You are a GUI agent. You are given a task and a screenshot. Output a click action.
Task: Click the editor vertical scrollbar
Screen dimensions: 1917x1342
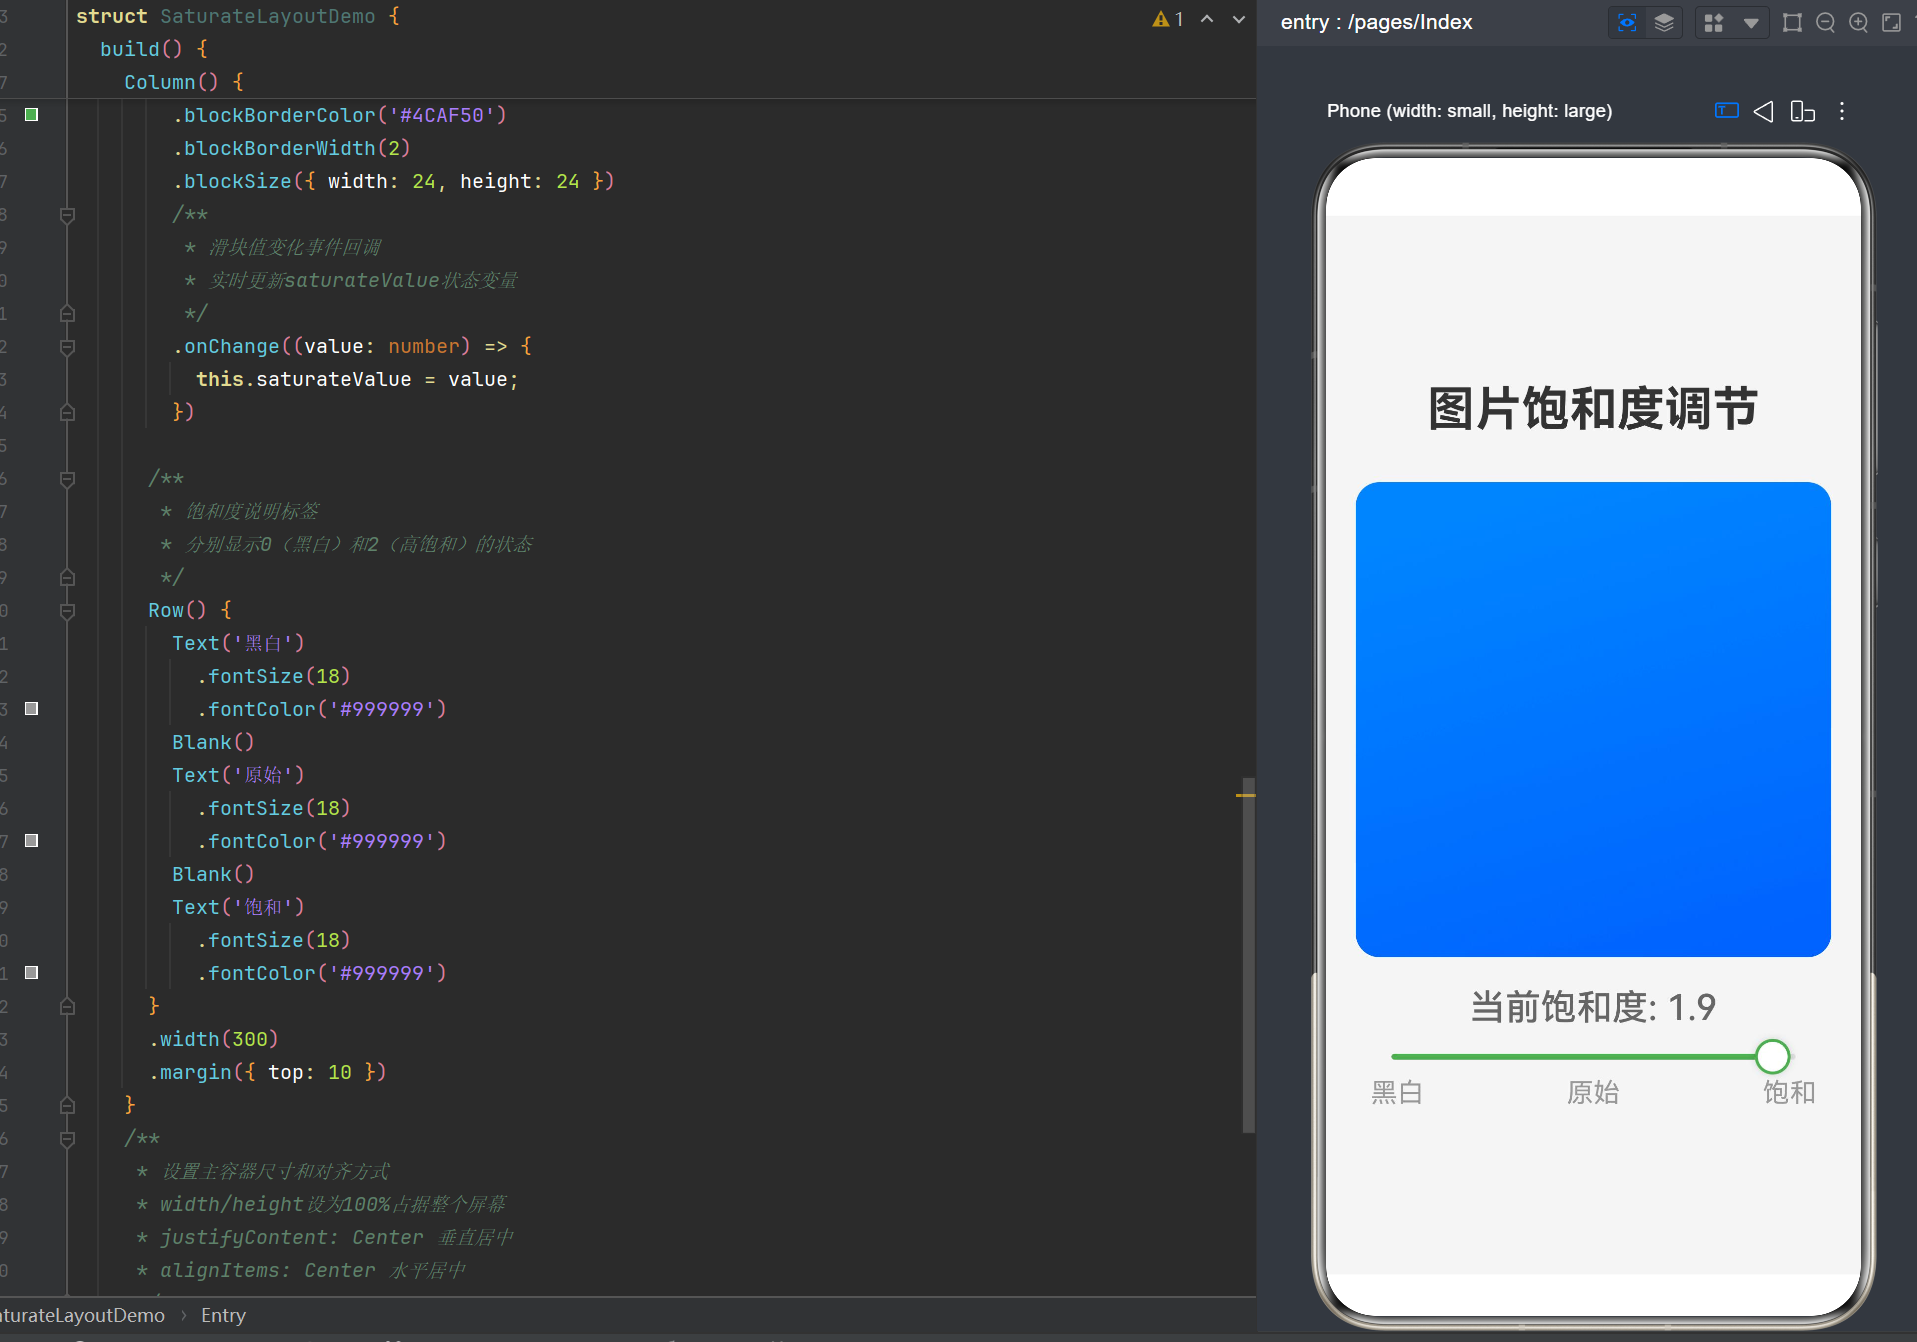pyautogui.click(x=1248, y=955)
